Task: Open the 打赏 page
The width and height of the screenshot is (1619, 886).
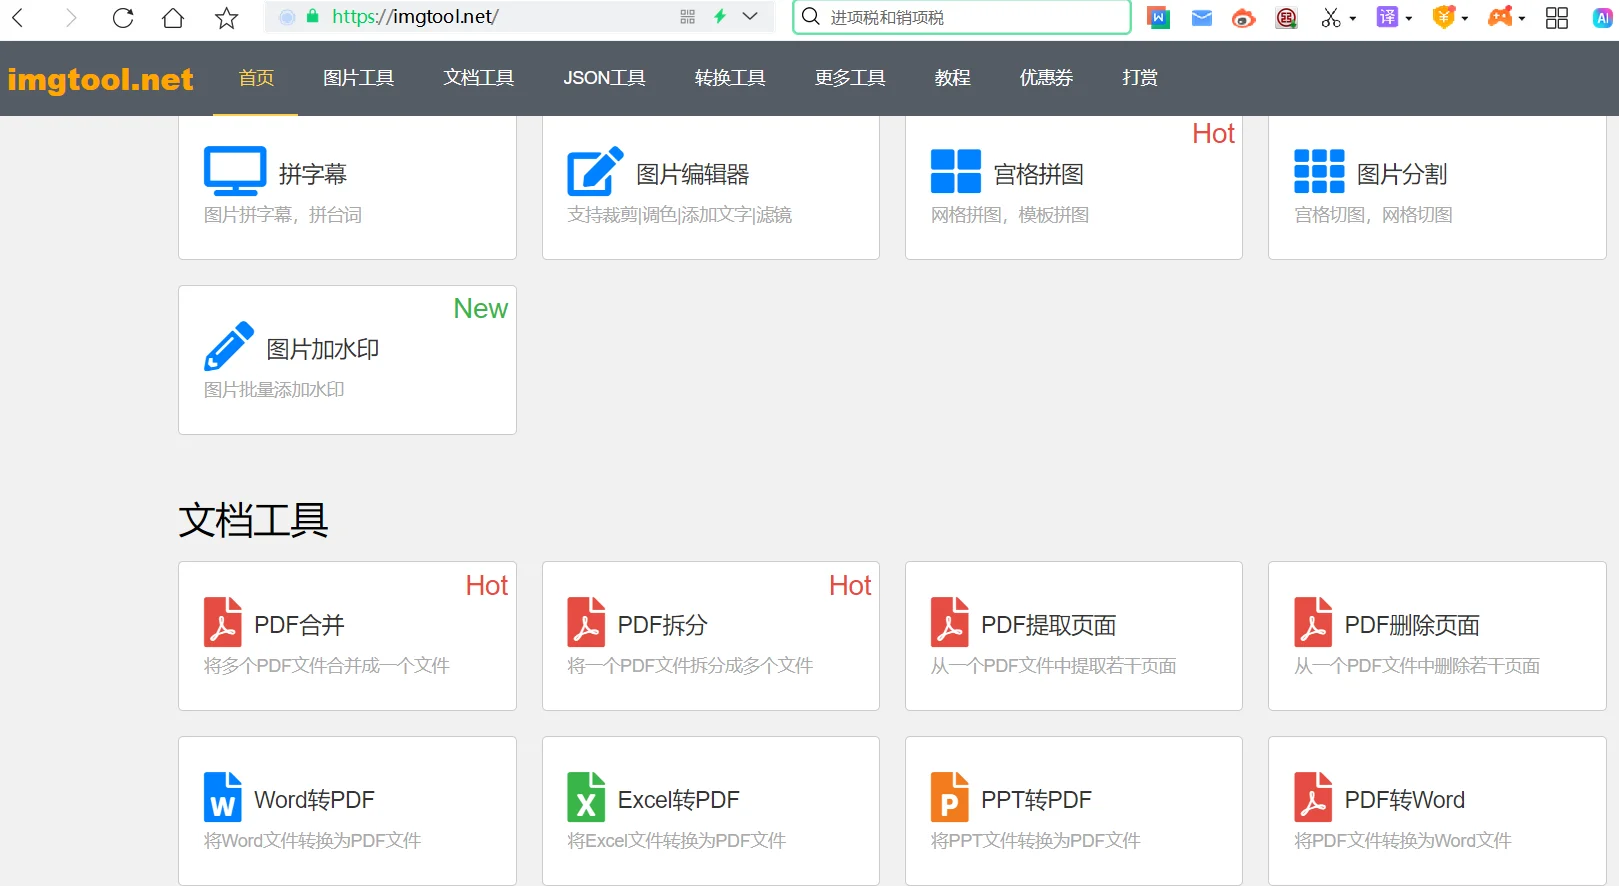Action: point(1140,78)
